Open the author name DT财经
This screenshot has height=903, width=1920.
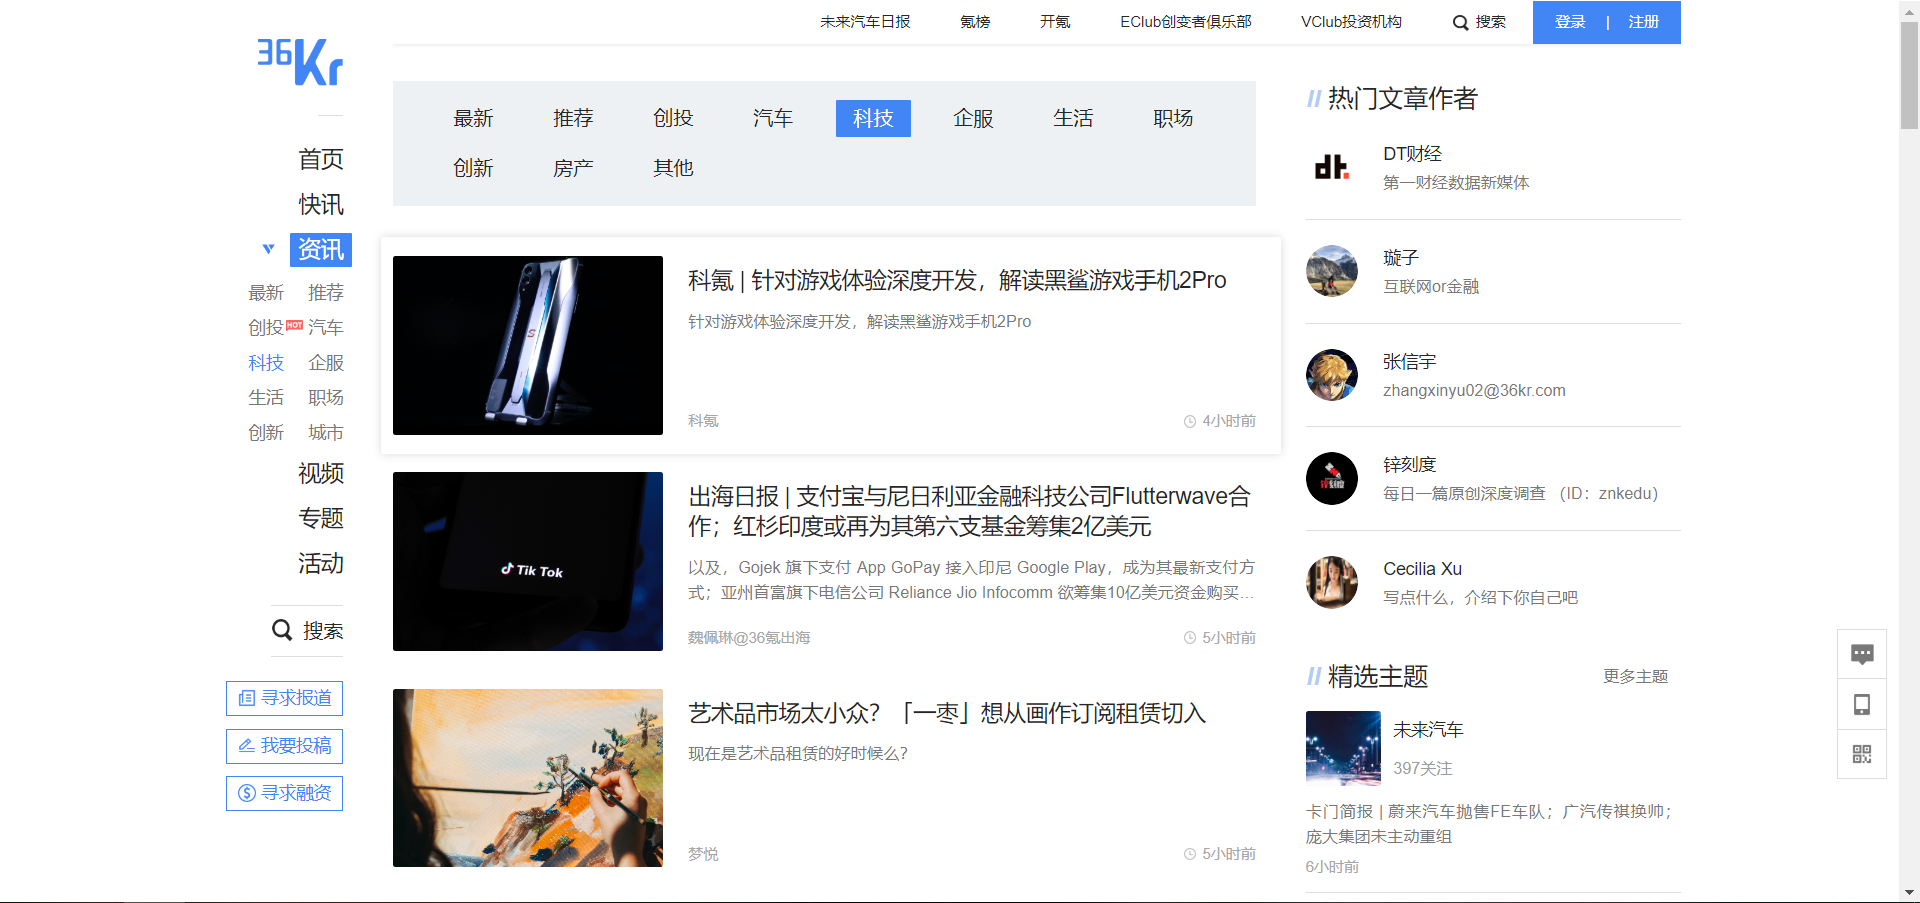(1412, 154)
